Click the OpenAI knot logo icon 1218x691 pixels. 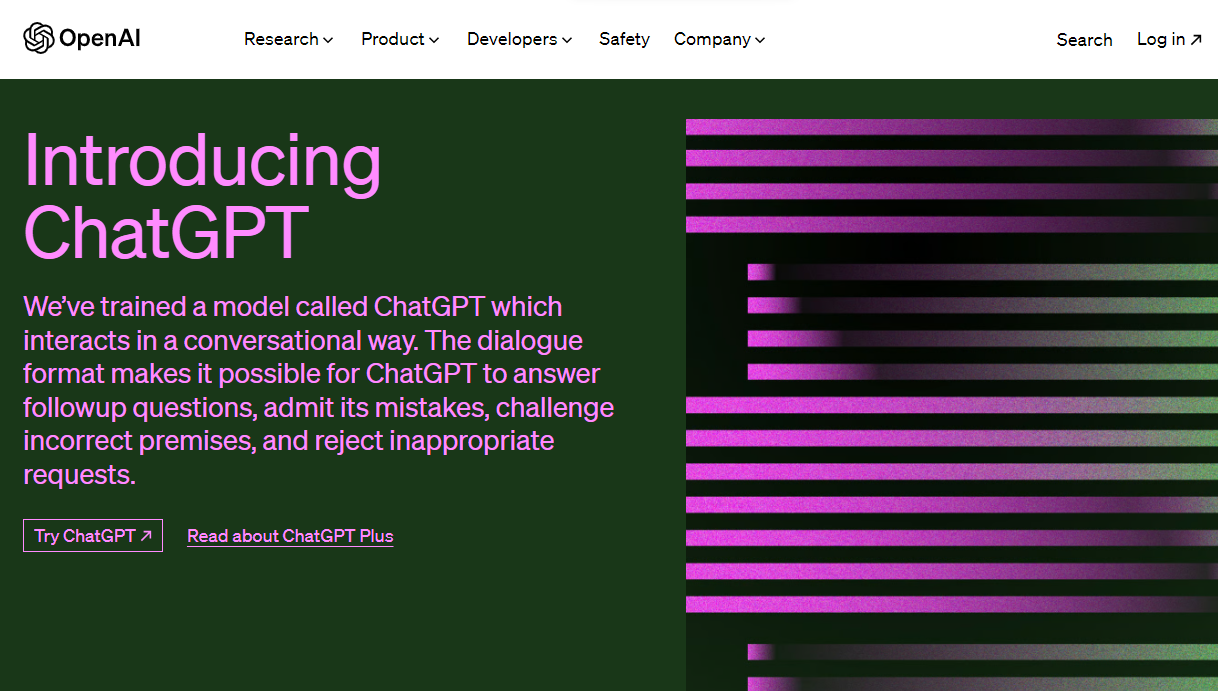[x=38, y=39]
